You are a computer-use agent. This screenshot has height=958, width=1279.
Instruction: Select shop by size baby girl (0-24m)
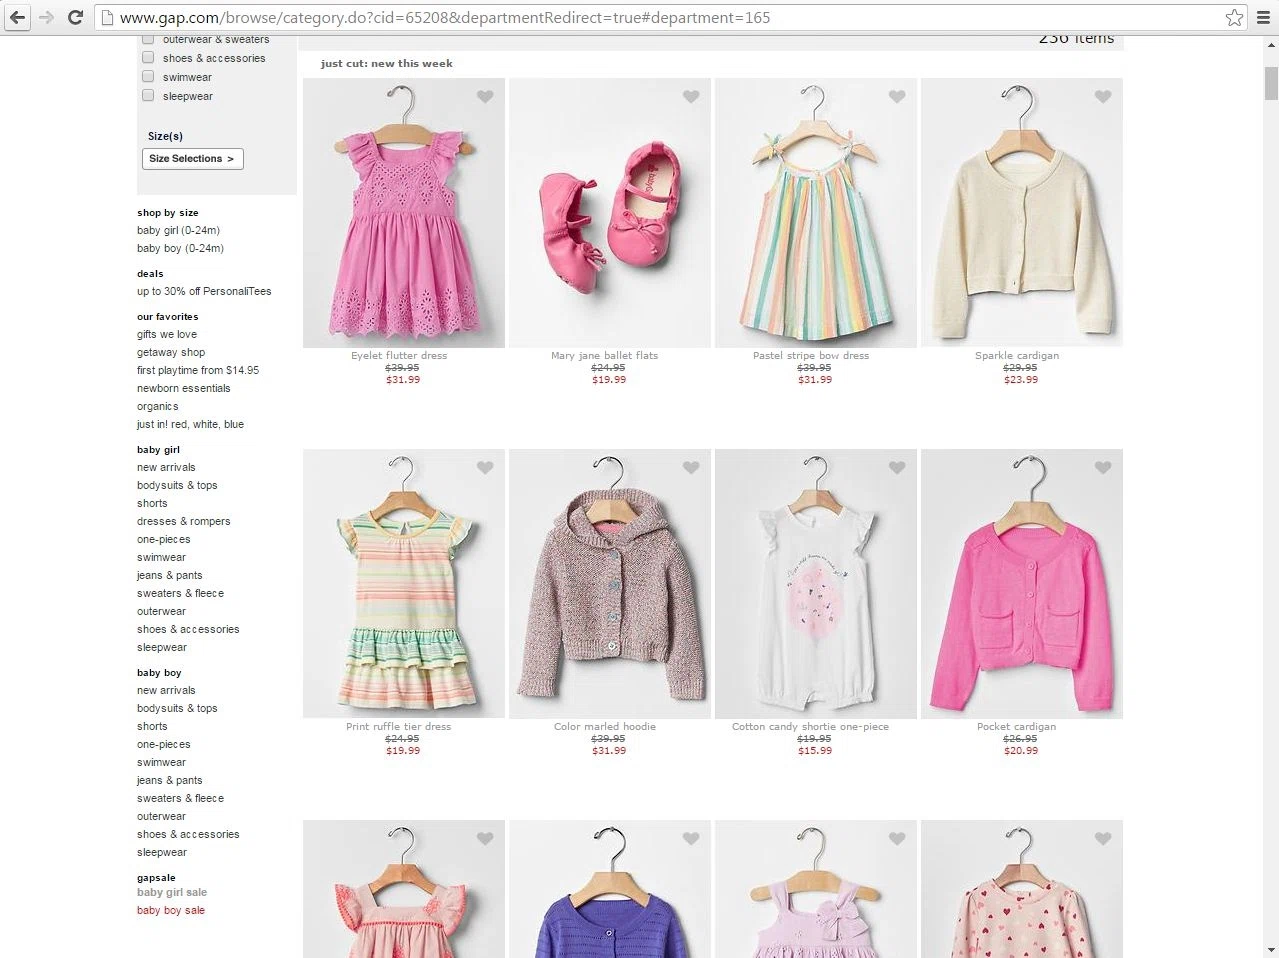(178, 230)
